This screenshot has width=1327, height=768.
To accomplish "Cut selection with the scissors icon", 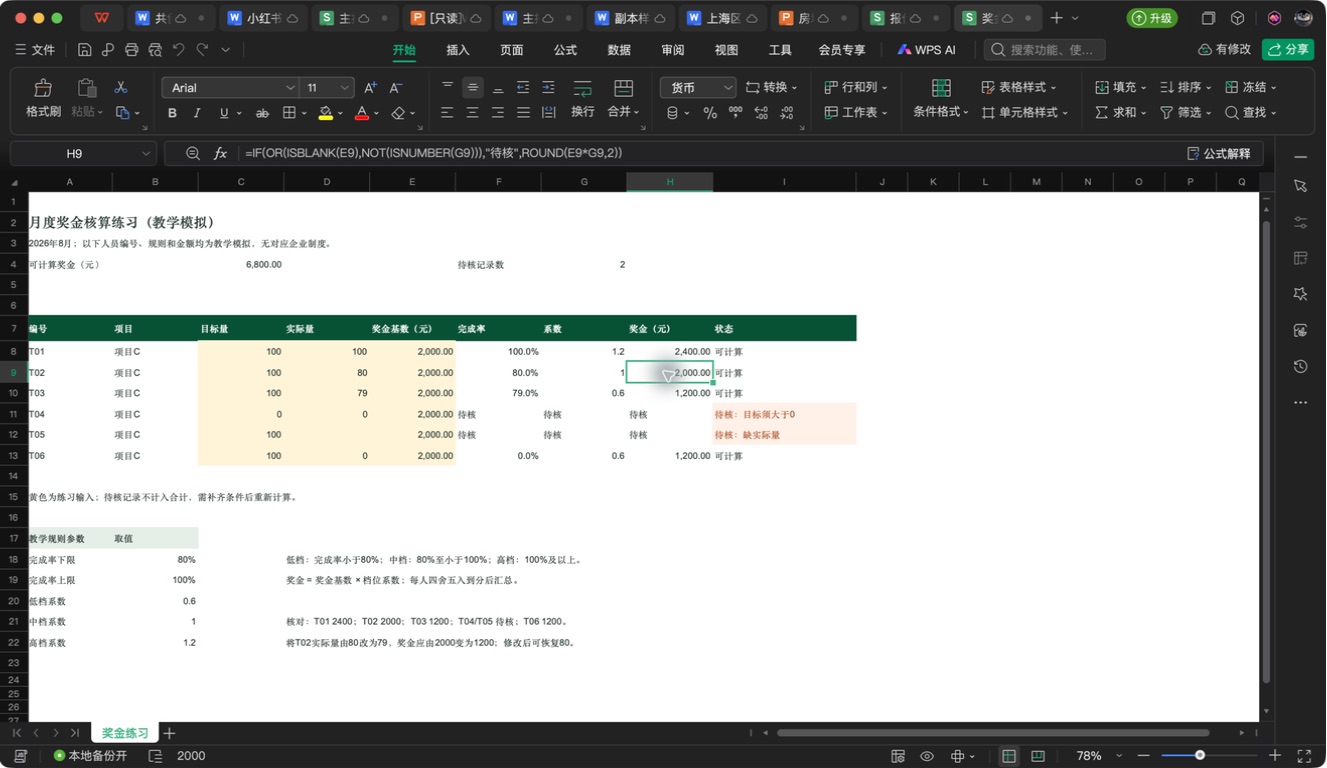I will [121, 87].
